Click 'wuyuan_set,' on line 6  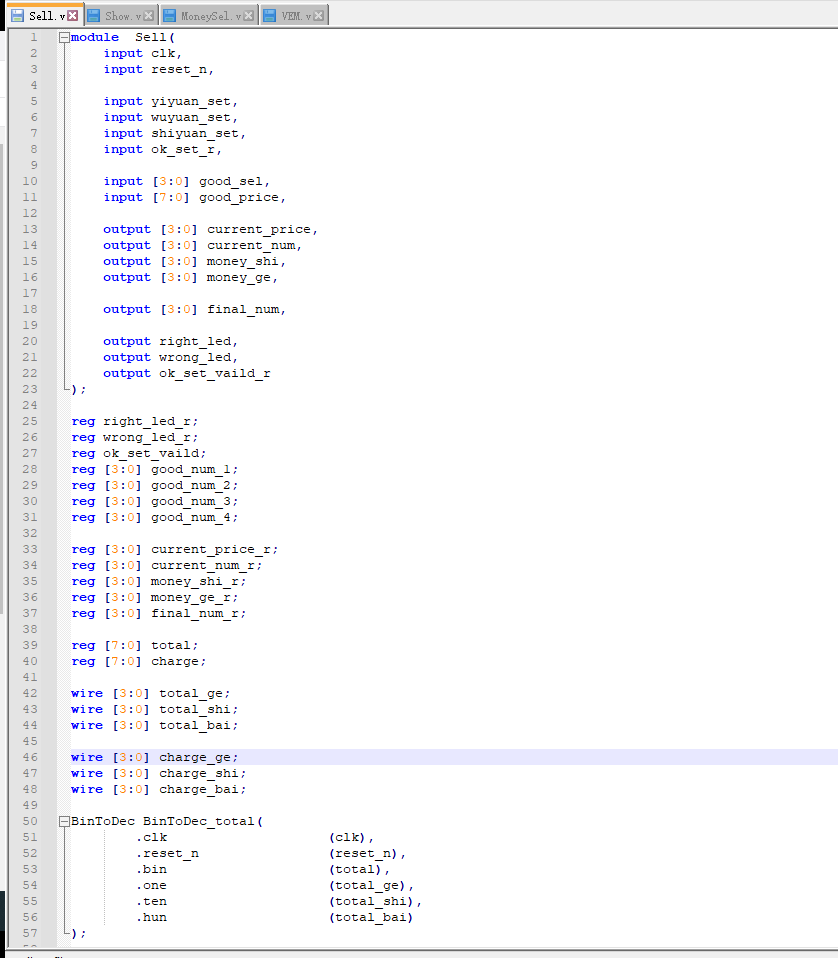point(194,117)
